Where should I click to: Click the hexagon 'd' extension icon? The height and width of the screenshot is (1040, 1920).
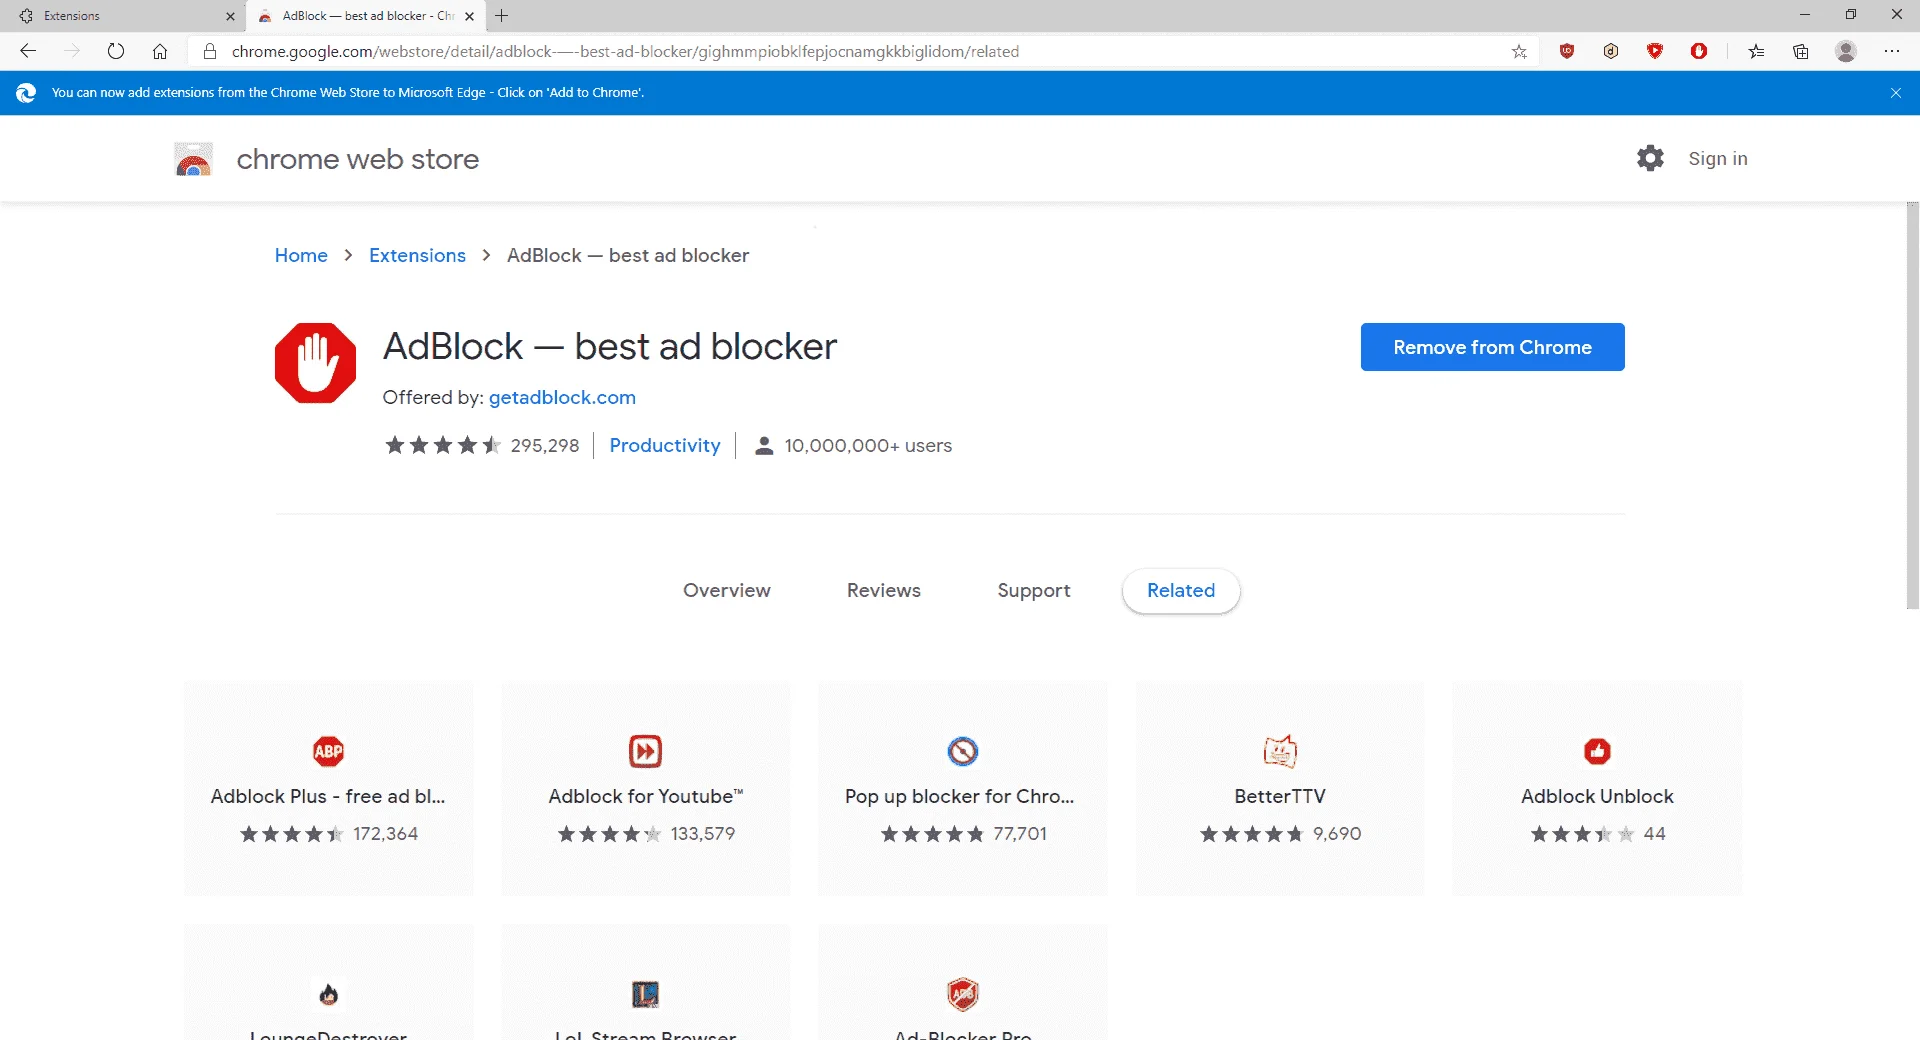(x=1611, y=51)
